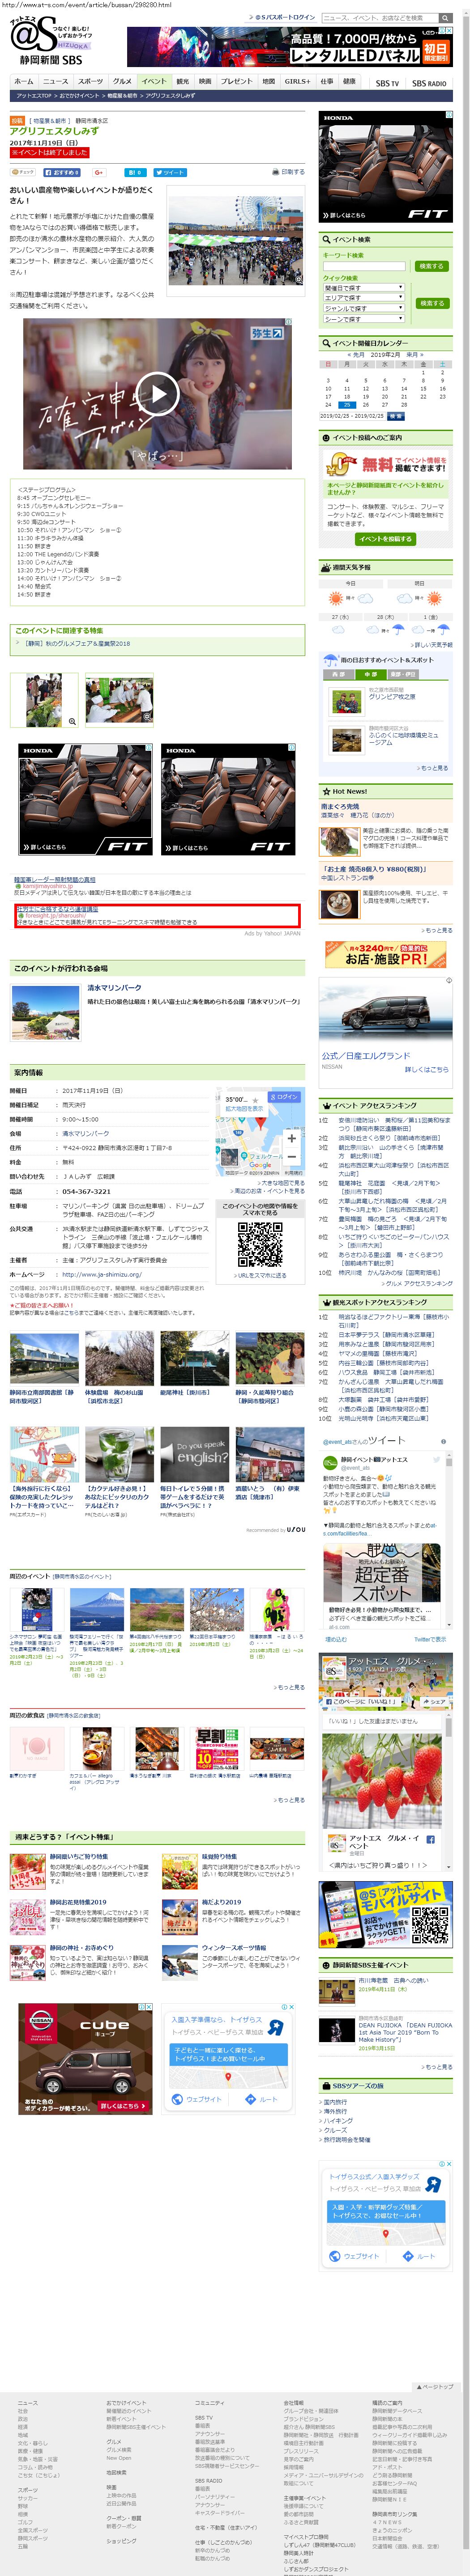This screenshot has width=470, height=2576.
Task: Click @Sパスポートログイン link
Action: click(x=284, y=17)
